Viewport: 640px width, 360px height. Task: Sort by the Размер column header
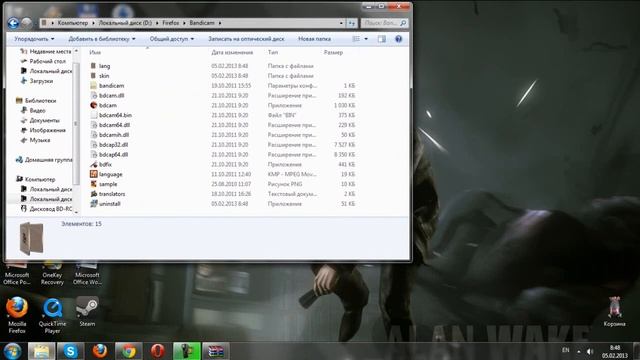click(x=333, y=52)
